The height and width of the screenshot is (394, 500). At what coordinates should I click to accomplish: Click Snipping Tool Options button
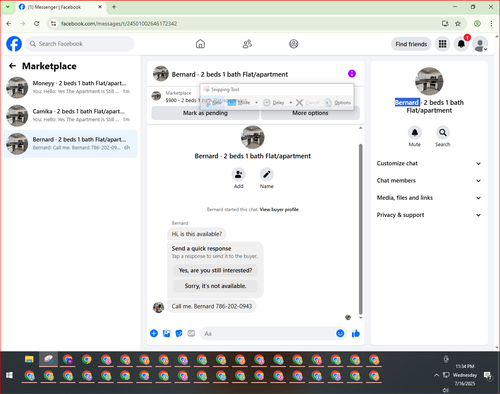tap(338, 102)
